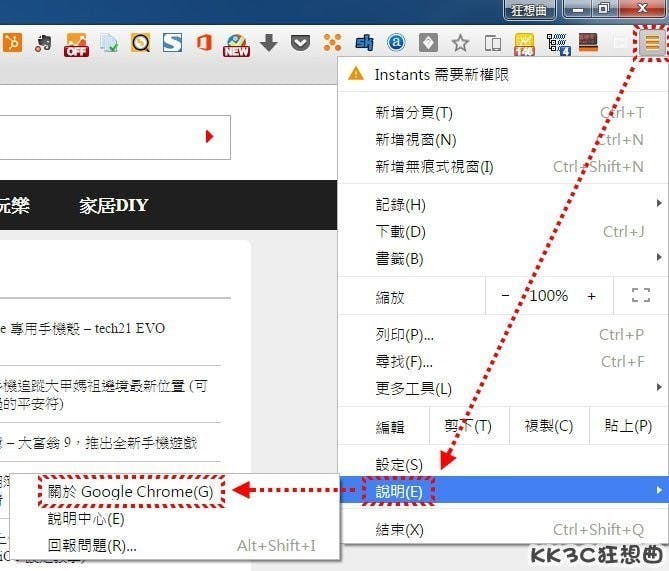Expand the 記錄(H) history submenu arrow
Image resolution: width=669 pixels, height=571 pixels.
[659, 204]
